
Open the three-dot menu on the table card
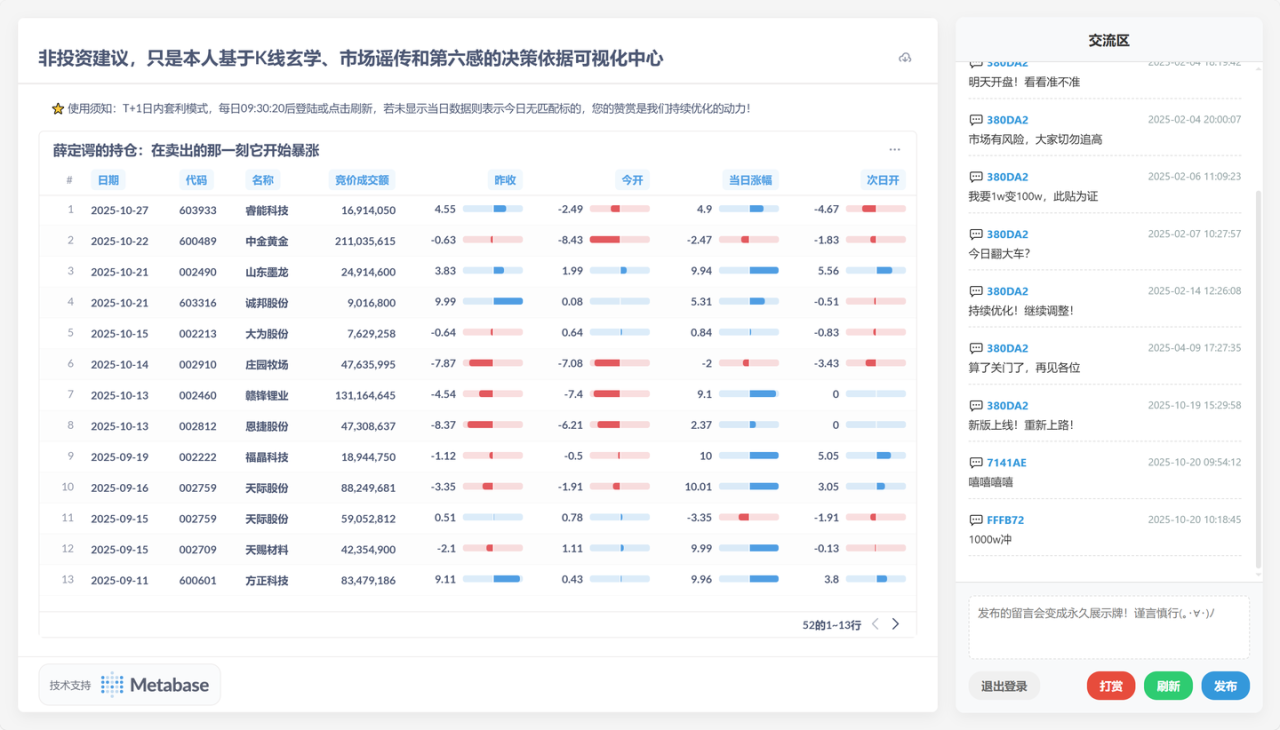point(895,150)
